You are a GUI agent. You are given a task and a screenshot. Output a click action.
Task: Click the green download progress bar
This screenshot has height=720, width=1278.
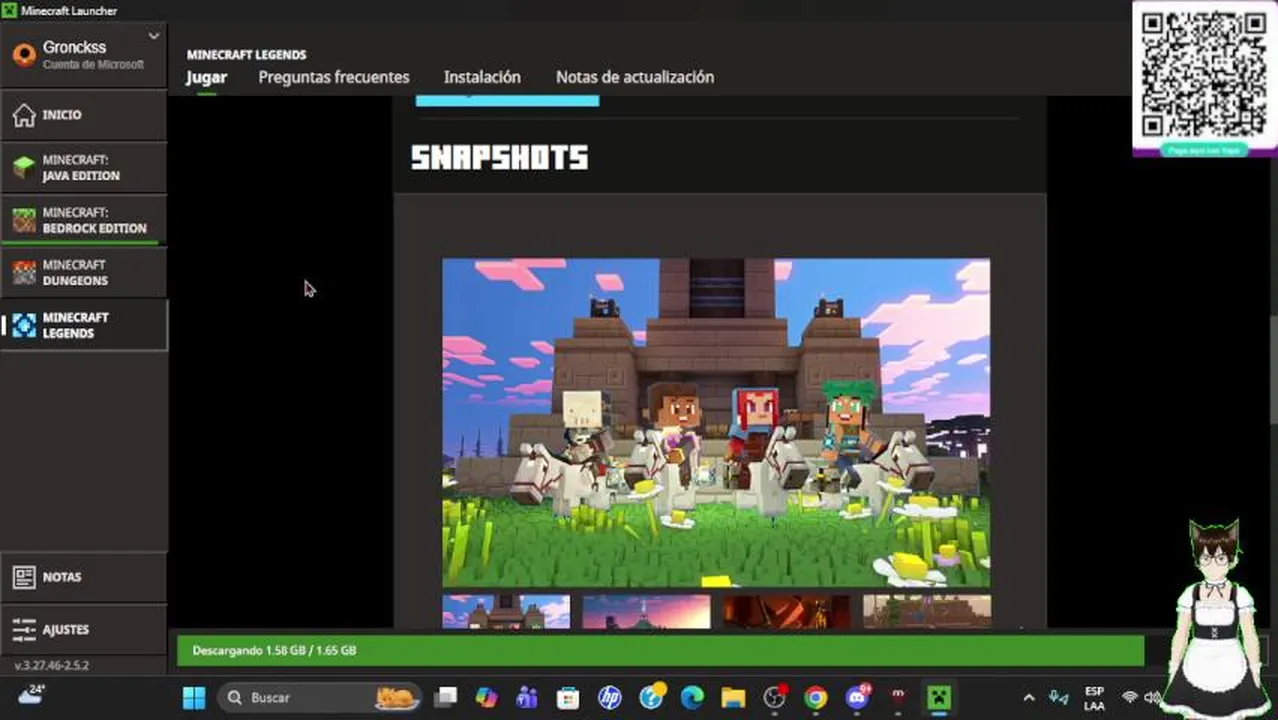[660, 650]
